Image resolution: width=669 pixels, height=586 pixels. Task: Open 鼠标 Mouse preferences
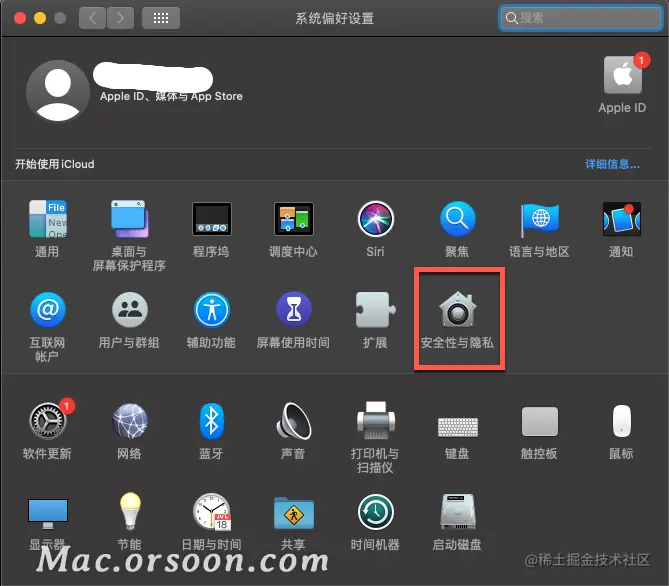[x=622, y=421]
